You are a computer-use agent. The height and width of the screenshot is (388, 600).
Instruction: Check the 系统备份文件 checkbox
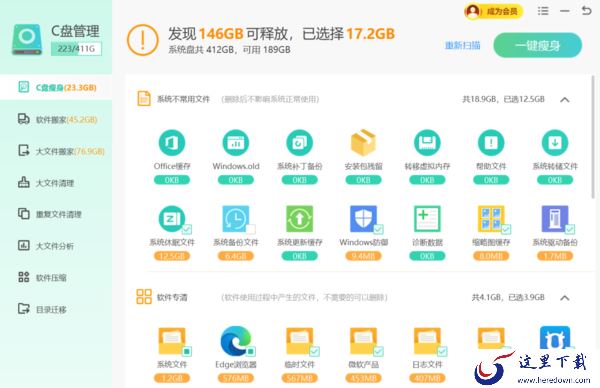click(251, 229)
